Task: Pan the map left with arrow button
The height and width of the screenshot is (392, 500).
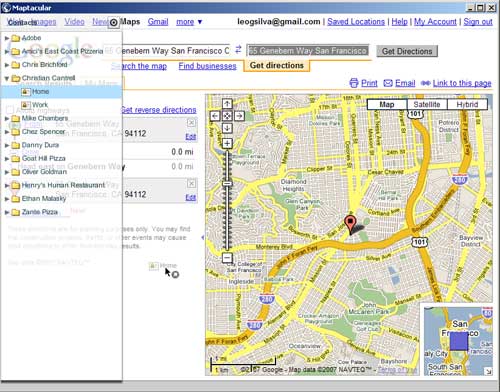Action: (x=215, y=116)
